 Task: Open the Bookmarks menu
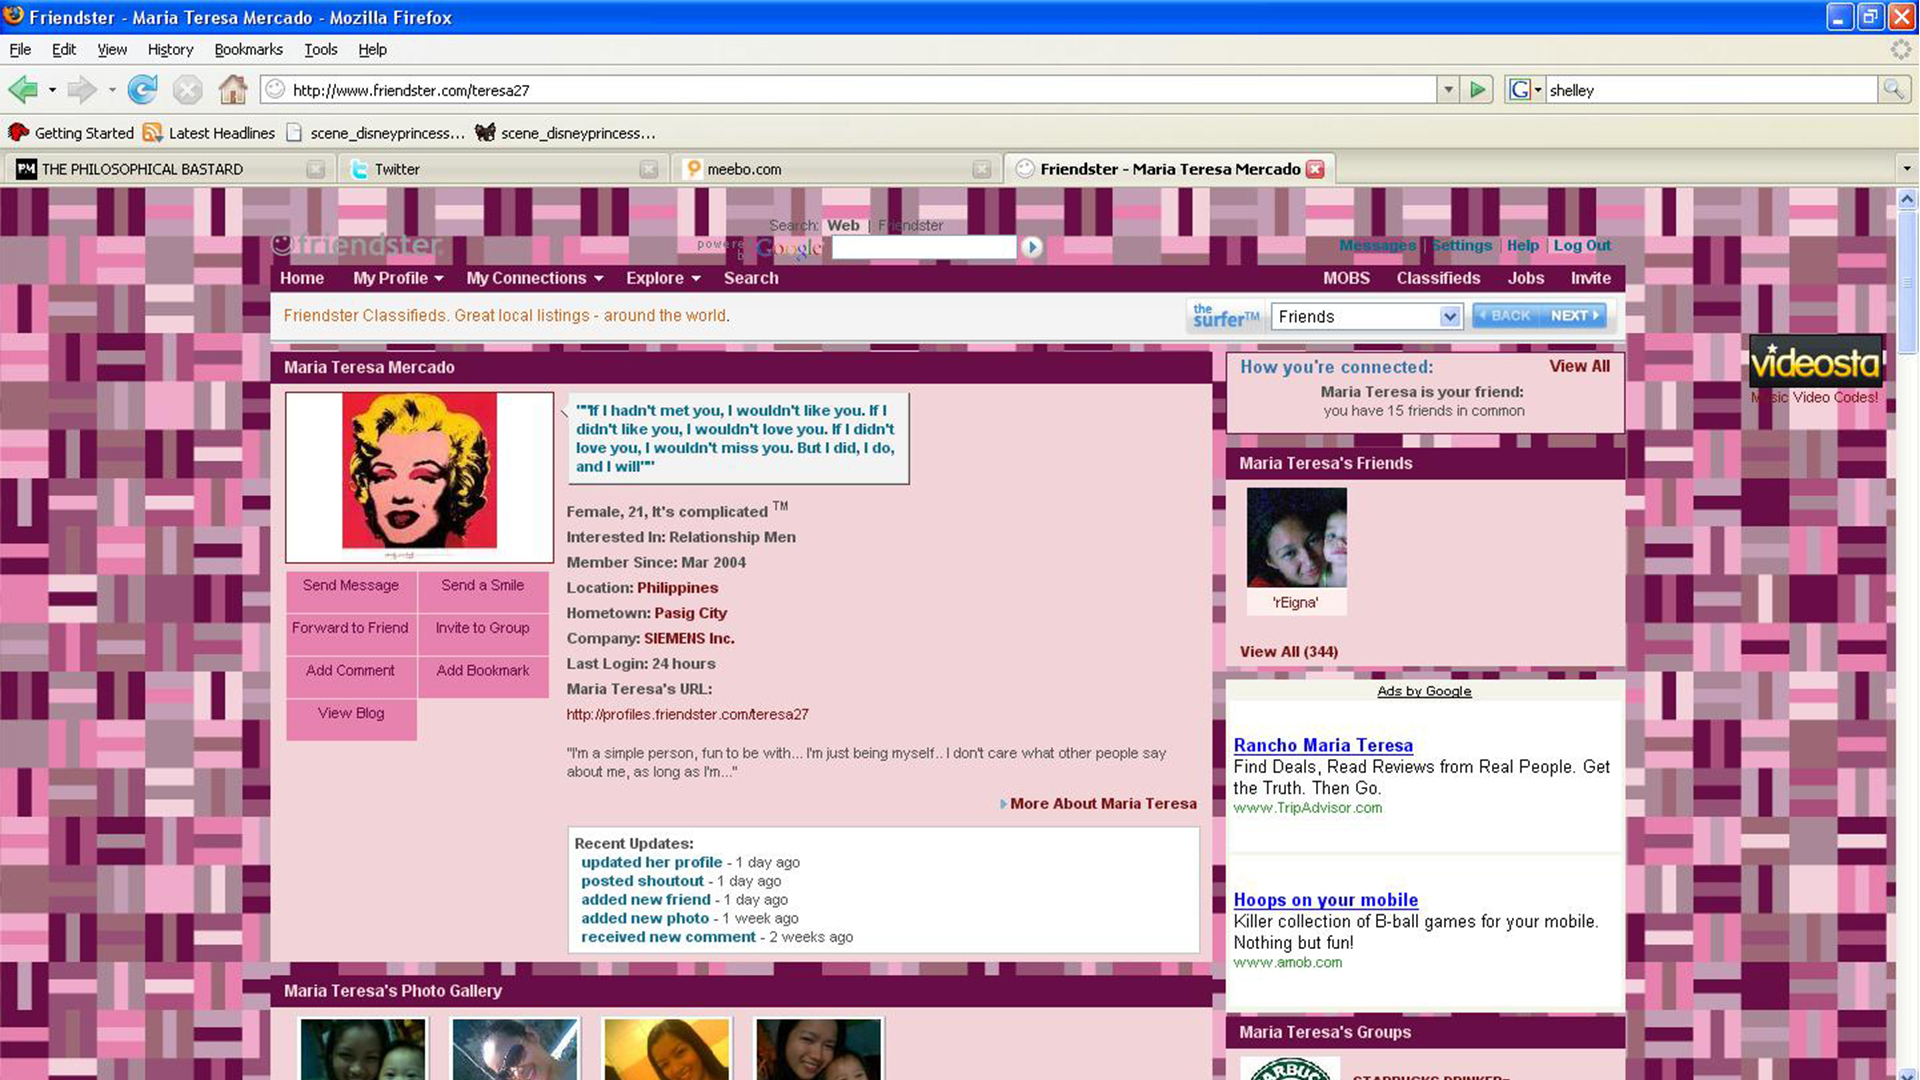248,49
